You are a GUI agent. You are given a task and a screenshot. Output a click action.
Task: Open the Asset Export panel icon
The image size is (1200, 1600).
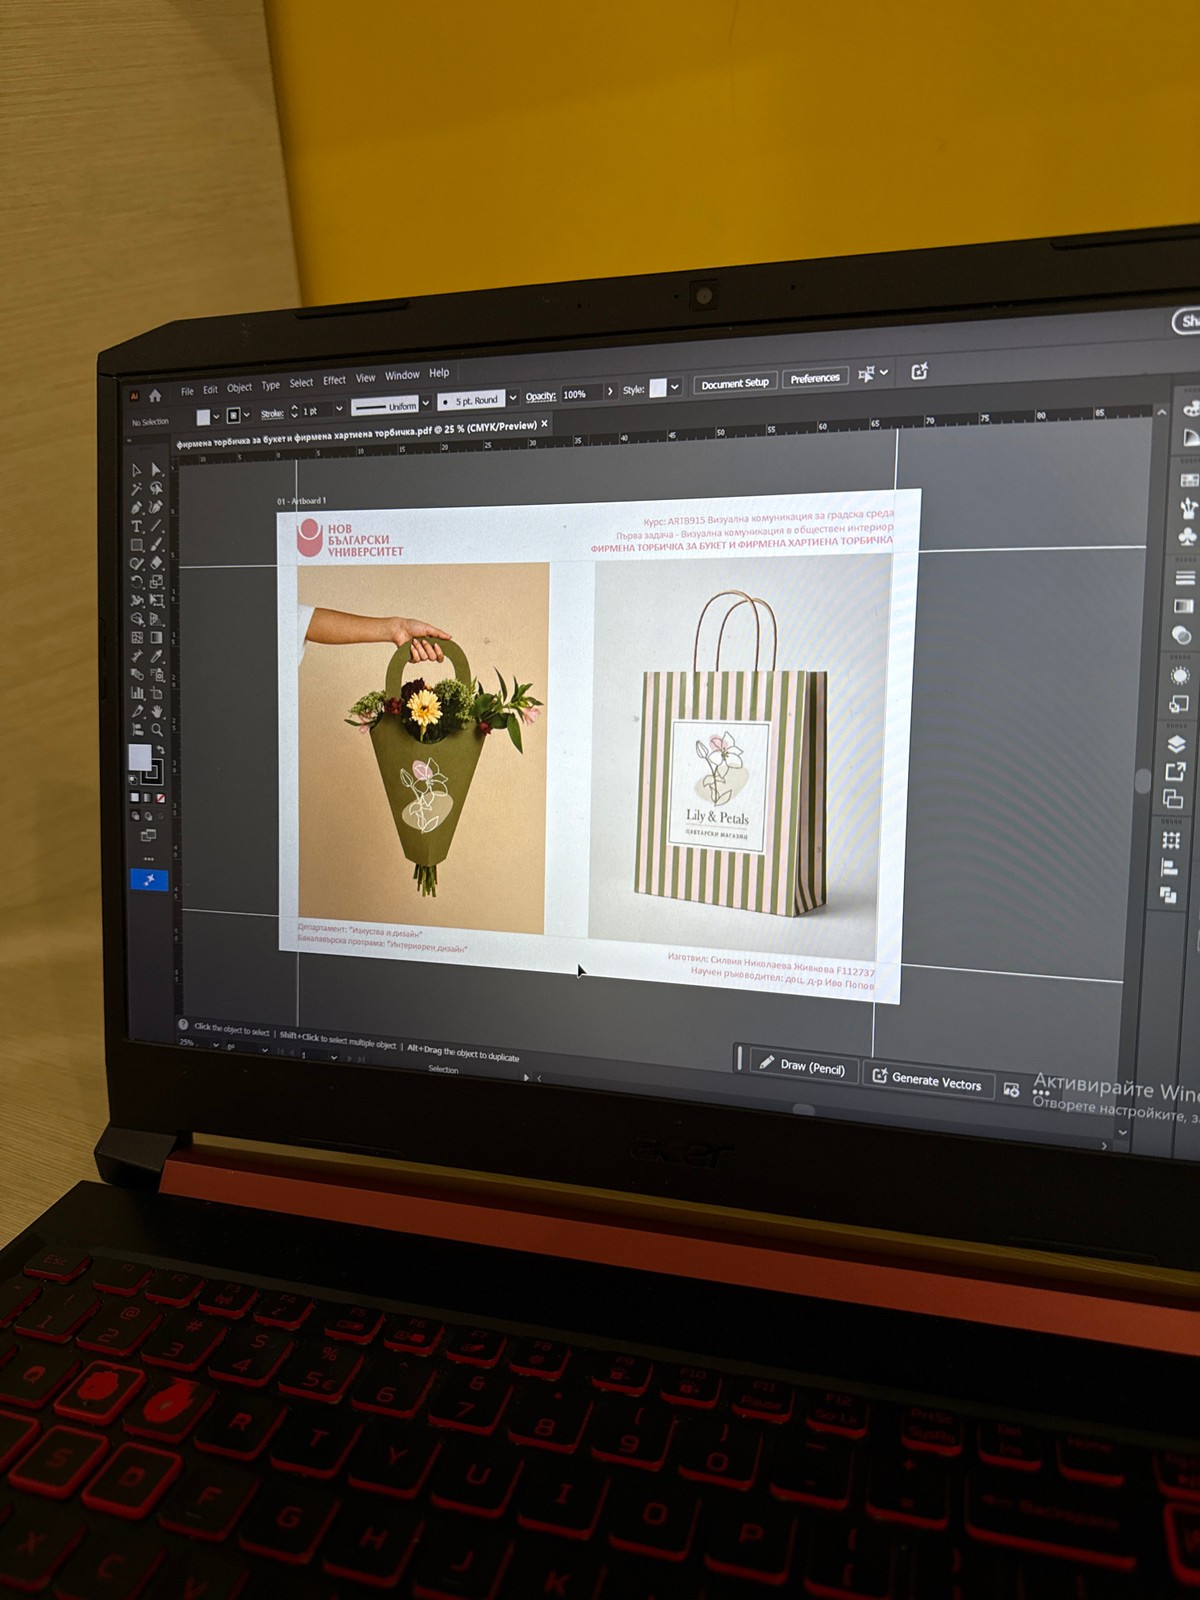1175,771
